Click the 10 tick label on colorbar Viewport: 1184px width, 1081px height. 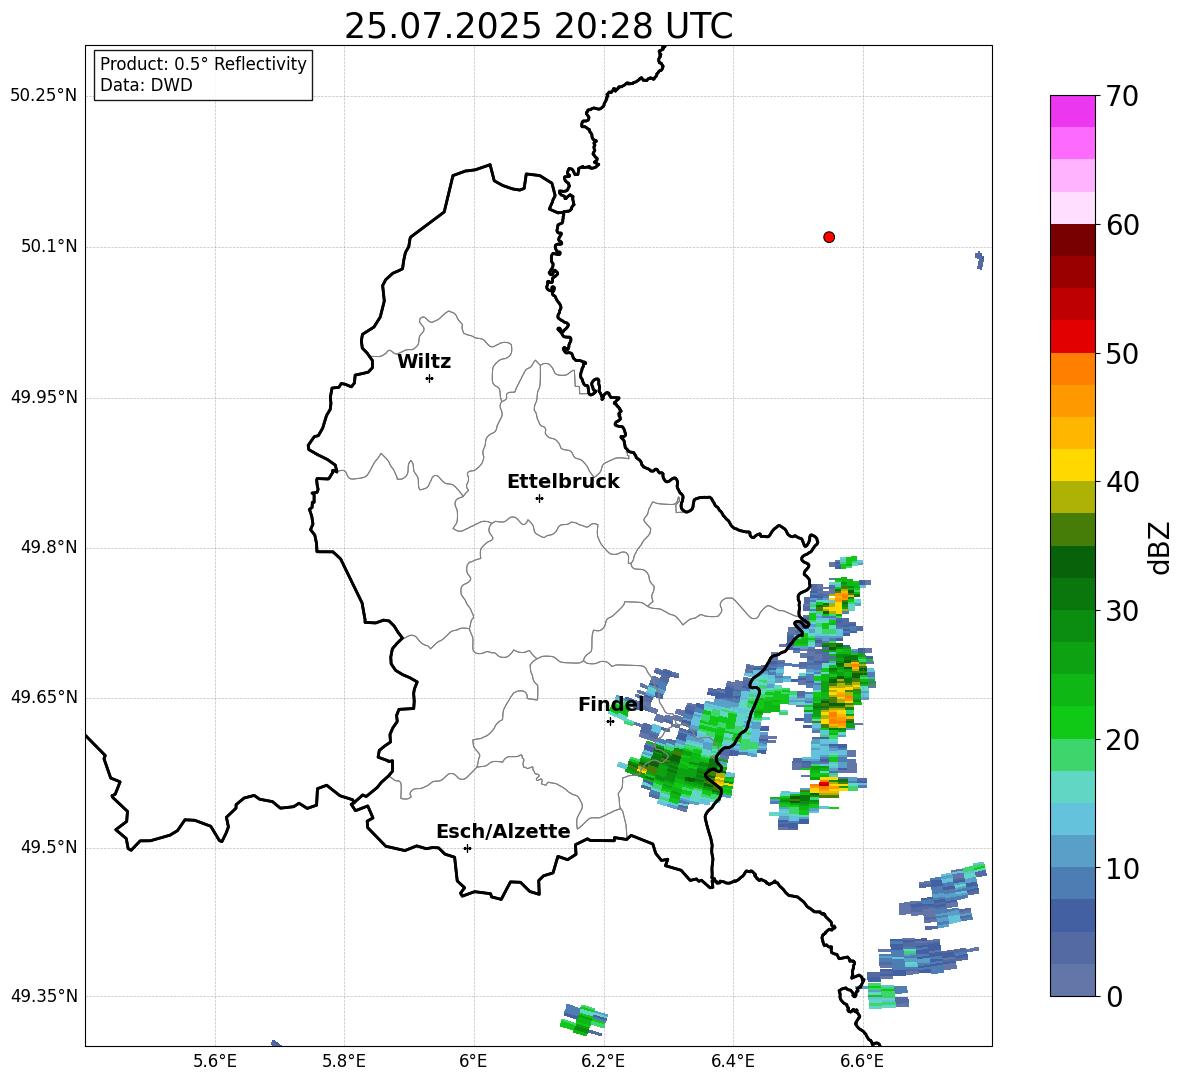(x=1122, y=868)
